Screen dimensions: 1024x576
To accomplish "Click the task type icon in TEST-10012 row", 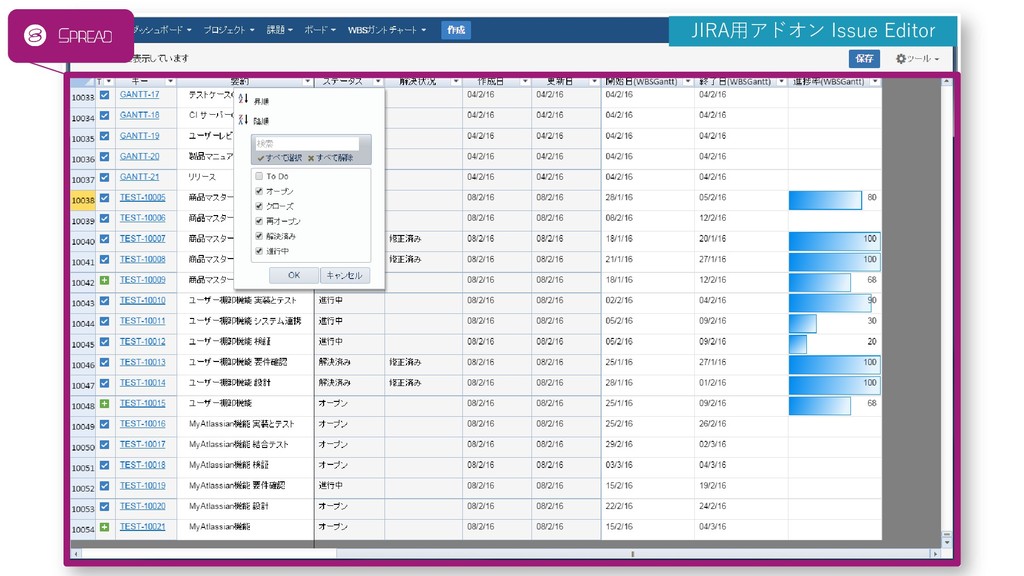I will (x=104, y=342).
